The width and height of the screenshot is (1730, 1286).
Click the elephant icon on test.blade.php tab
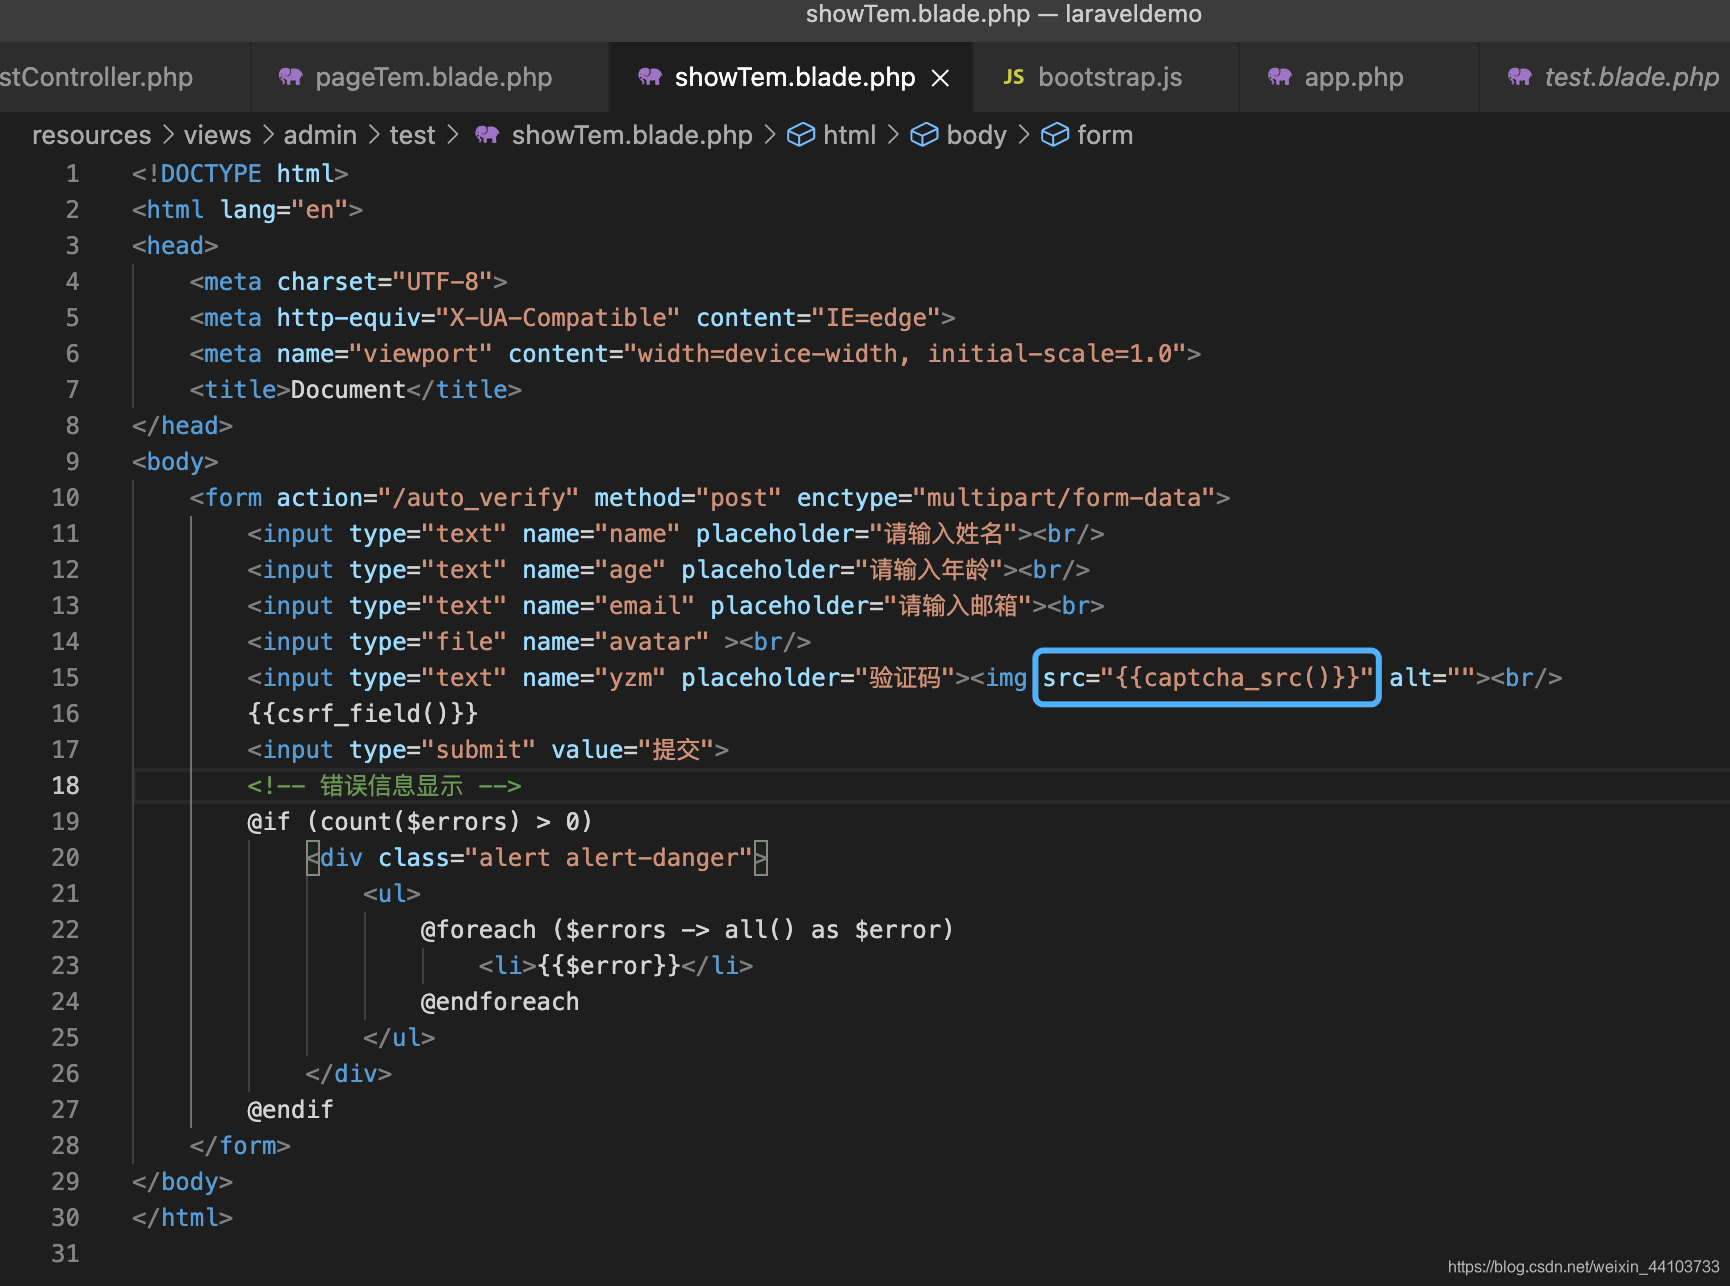click(1520, 77)
